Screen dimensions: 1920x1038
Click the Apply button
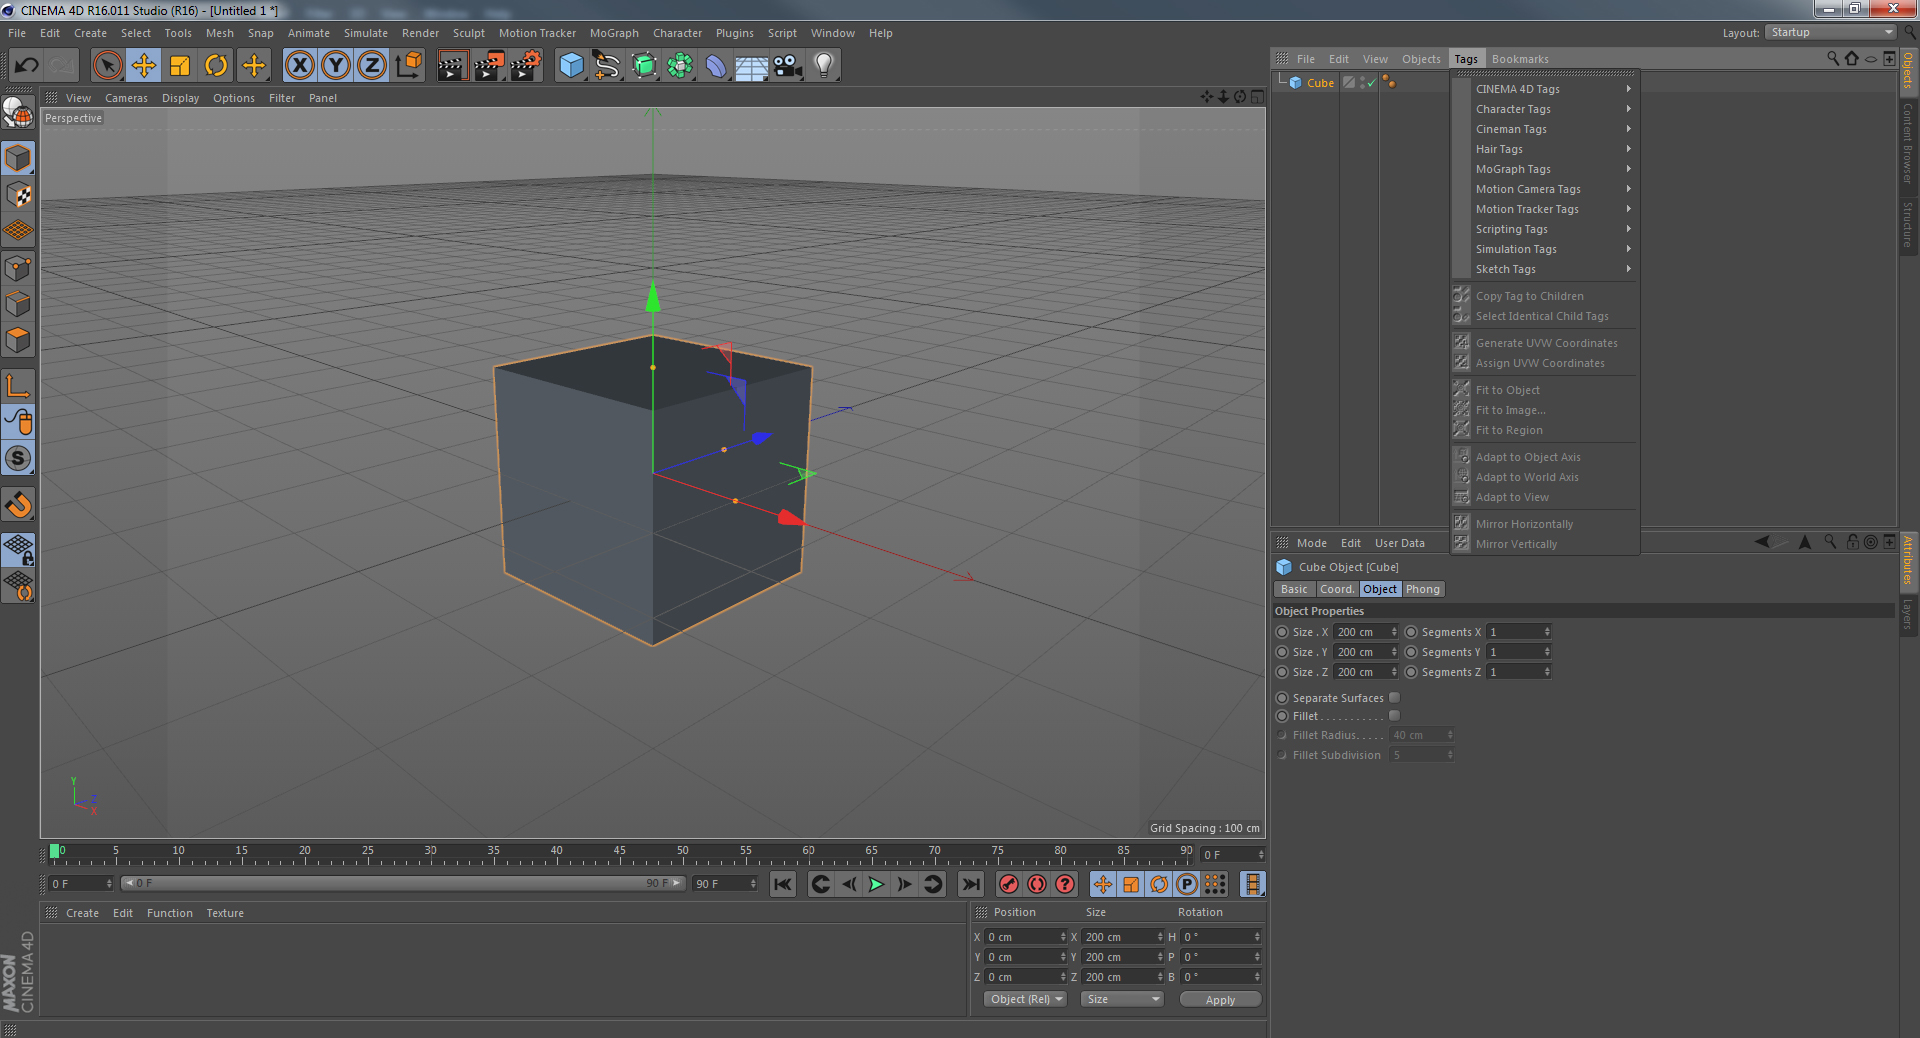(1220, 999)
